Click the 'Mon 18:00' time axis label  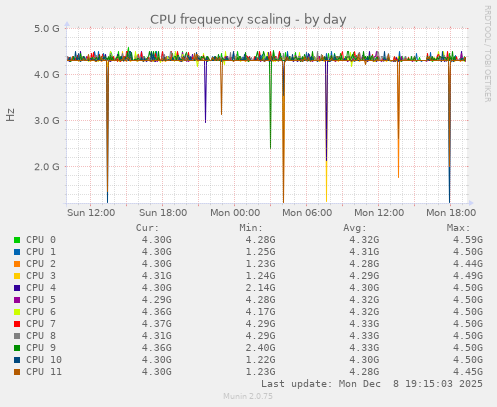click(x=451, y=213)
